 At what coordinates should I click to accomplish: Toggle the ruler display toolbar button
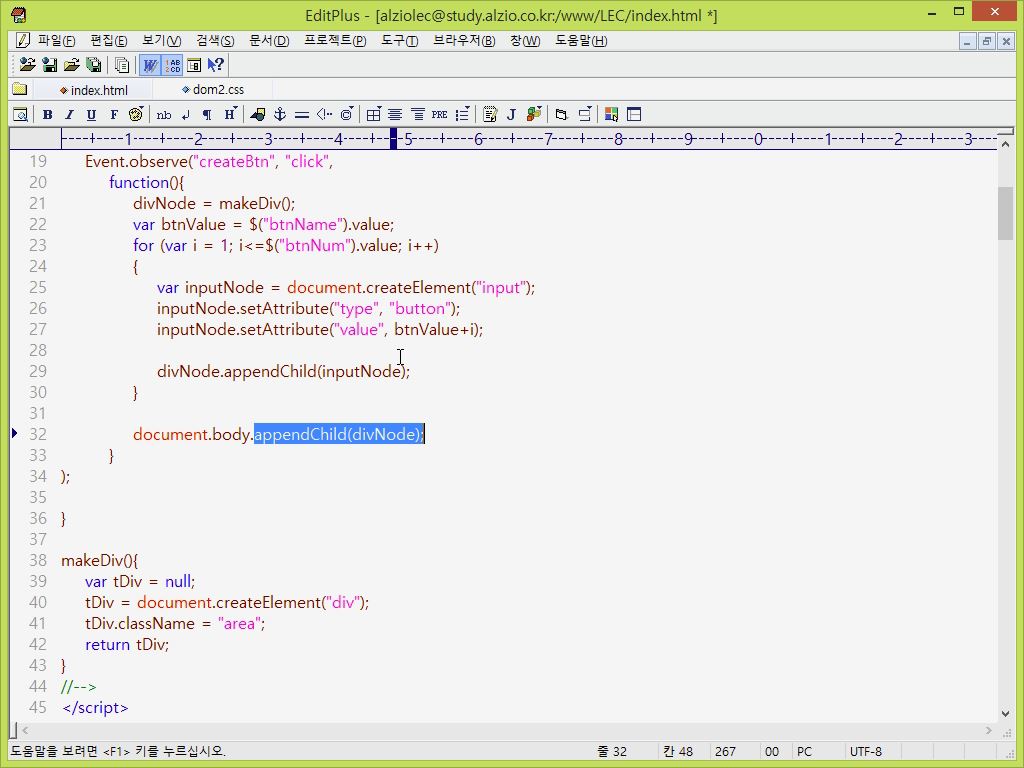coord(194,65)
